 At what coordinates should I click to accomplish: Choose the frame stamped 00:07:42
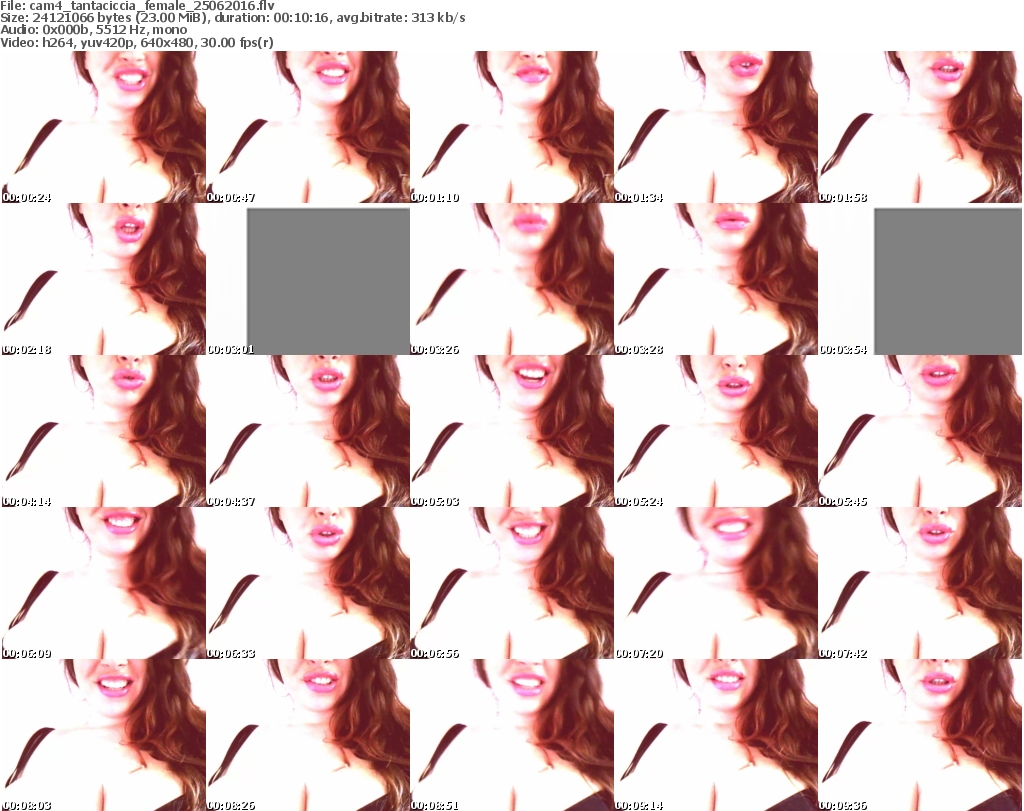click(920, 583)
